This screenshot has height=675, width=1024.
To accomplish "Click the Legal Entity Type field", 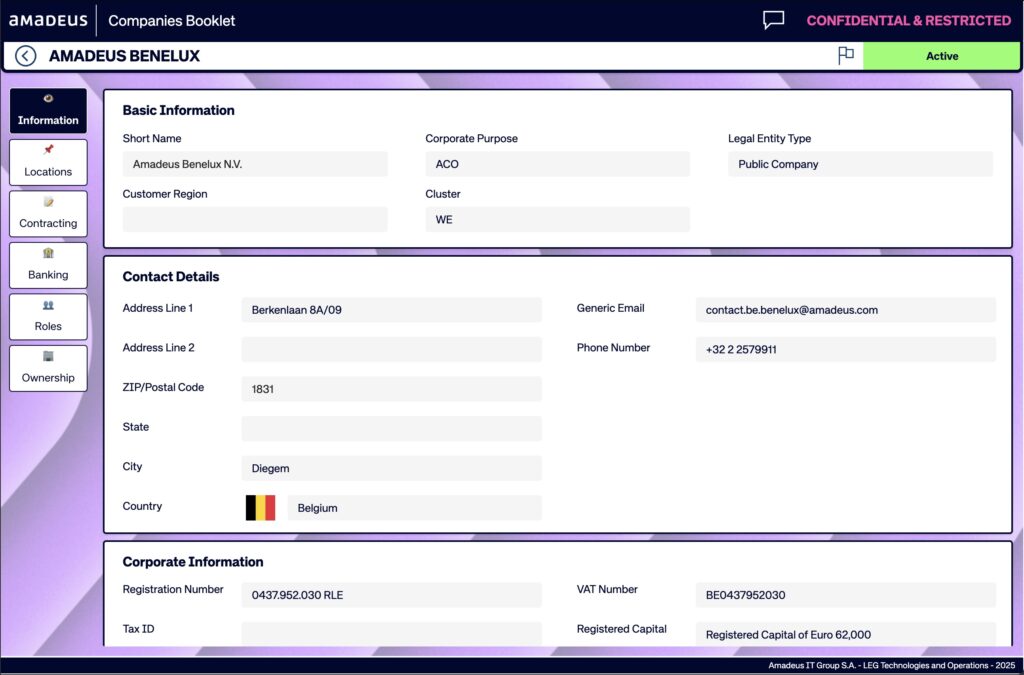I will [x=860, y=164].
